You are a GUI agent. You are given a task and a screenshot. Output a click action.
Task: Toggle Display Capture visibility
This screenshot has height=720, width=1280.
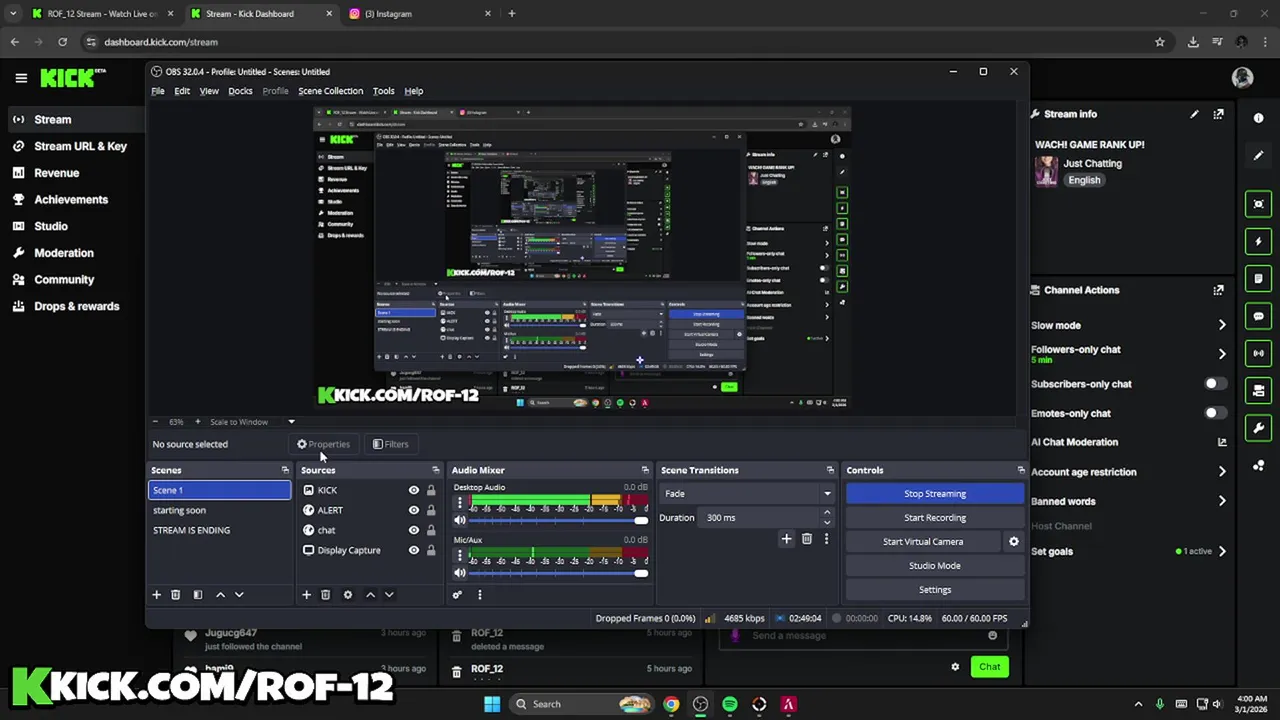point(413,551)
